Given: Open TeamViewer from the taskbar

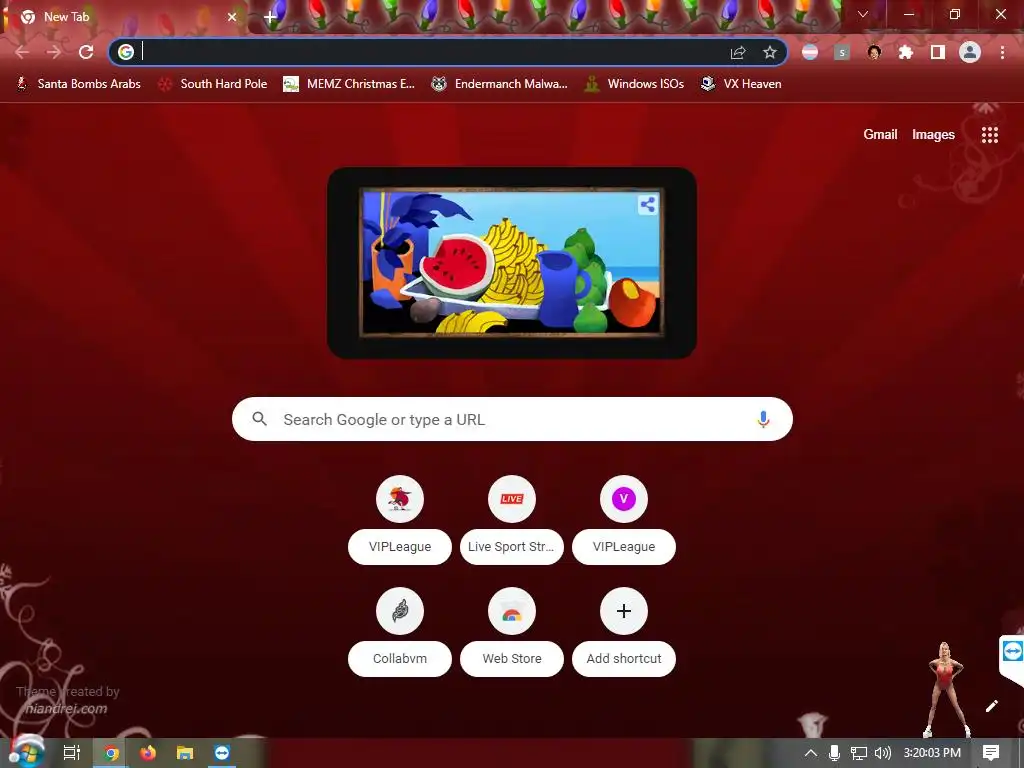Looking at the screenshot, I should click(222, 754).
